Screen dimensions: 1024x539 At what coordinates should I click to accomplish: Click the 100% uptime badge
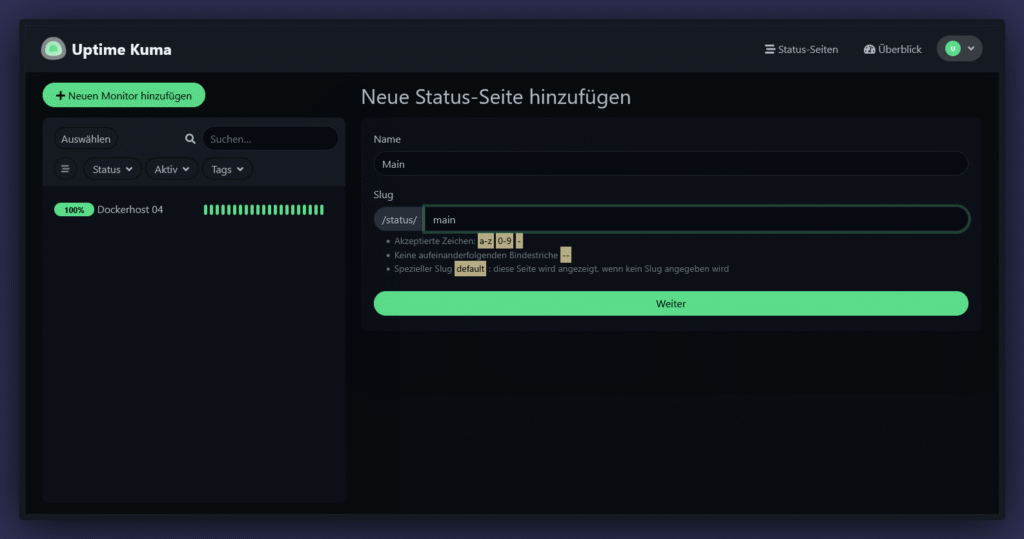tap(74, 210)
